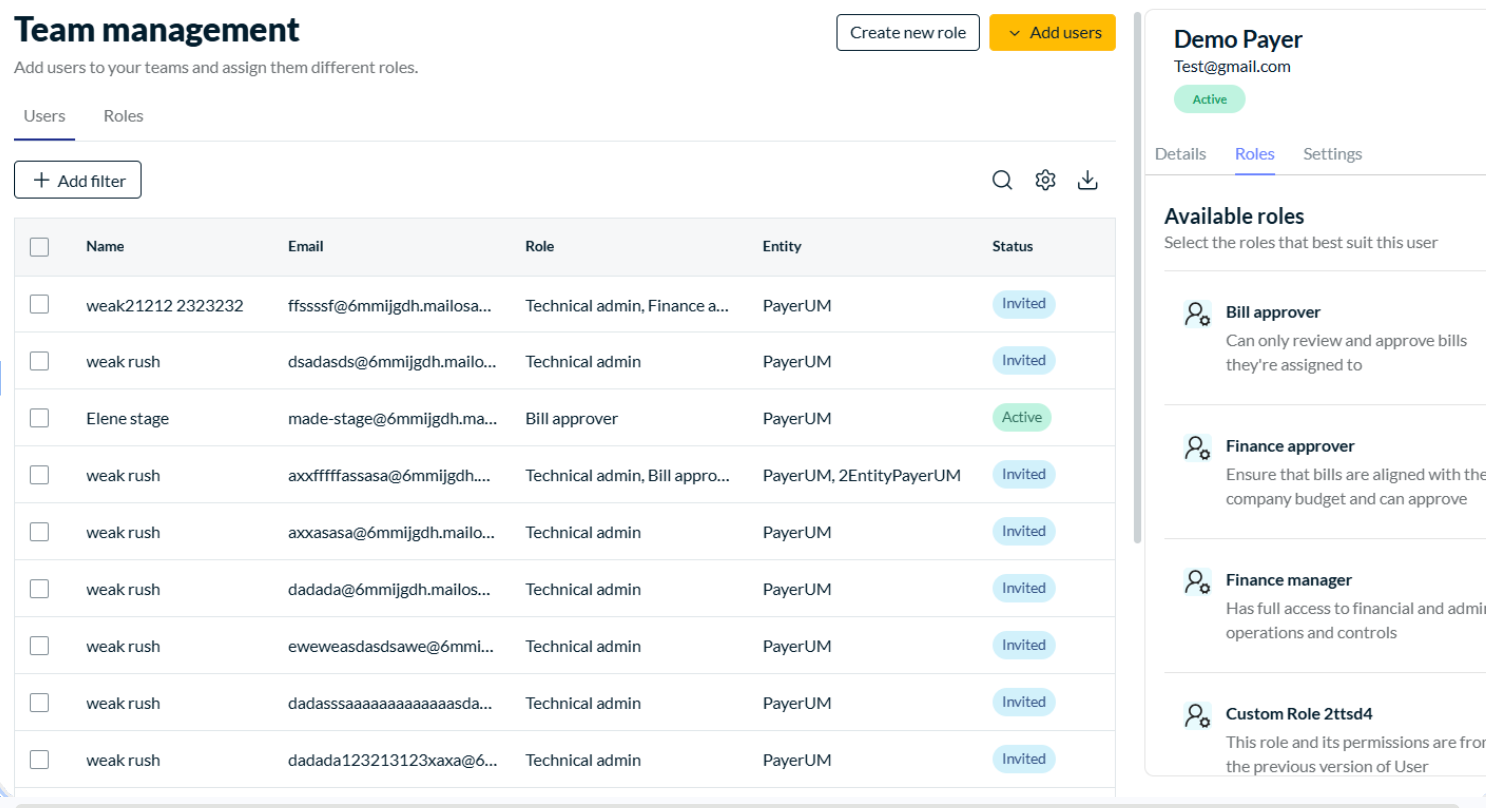
Task: Click email axxasasa@6mmijgdh.mailo…
Action: (391, 533)
